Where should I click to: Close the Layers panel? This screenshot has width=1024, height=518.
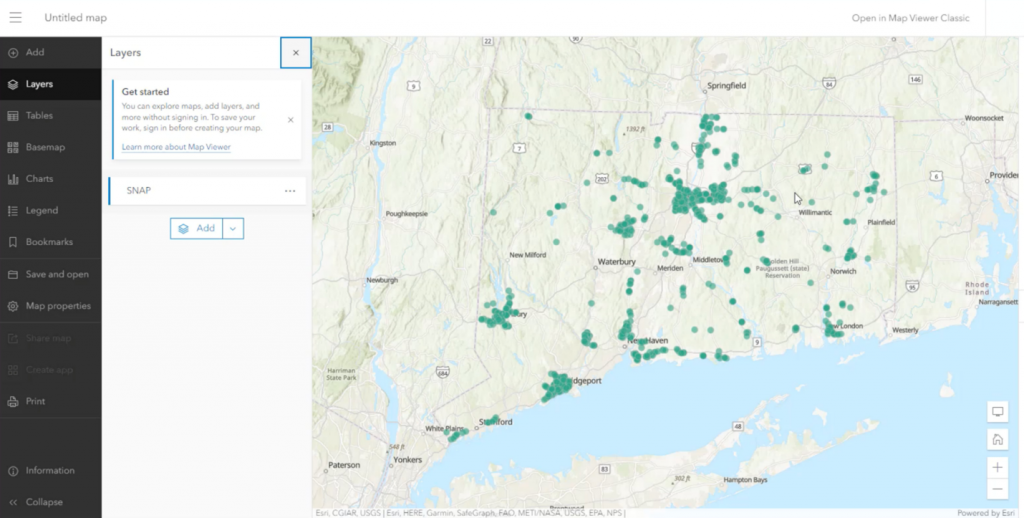coord(296,53)
